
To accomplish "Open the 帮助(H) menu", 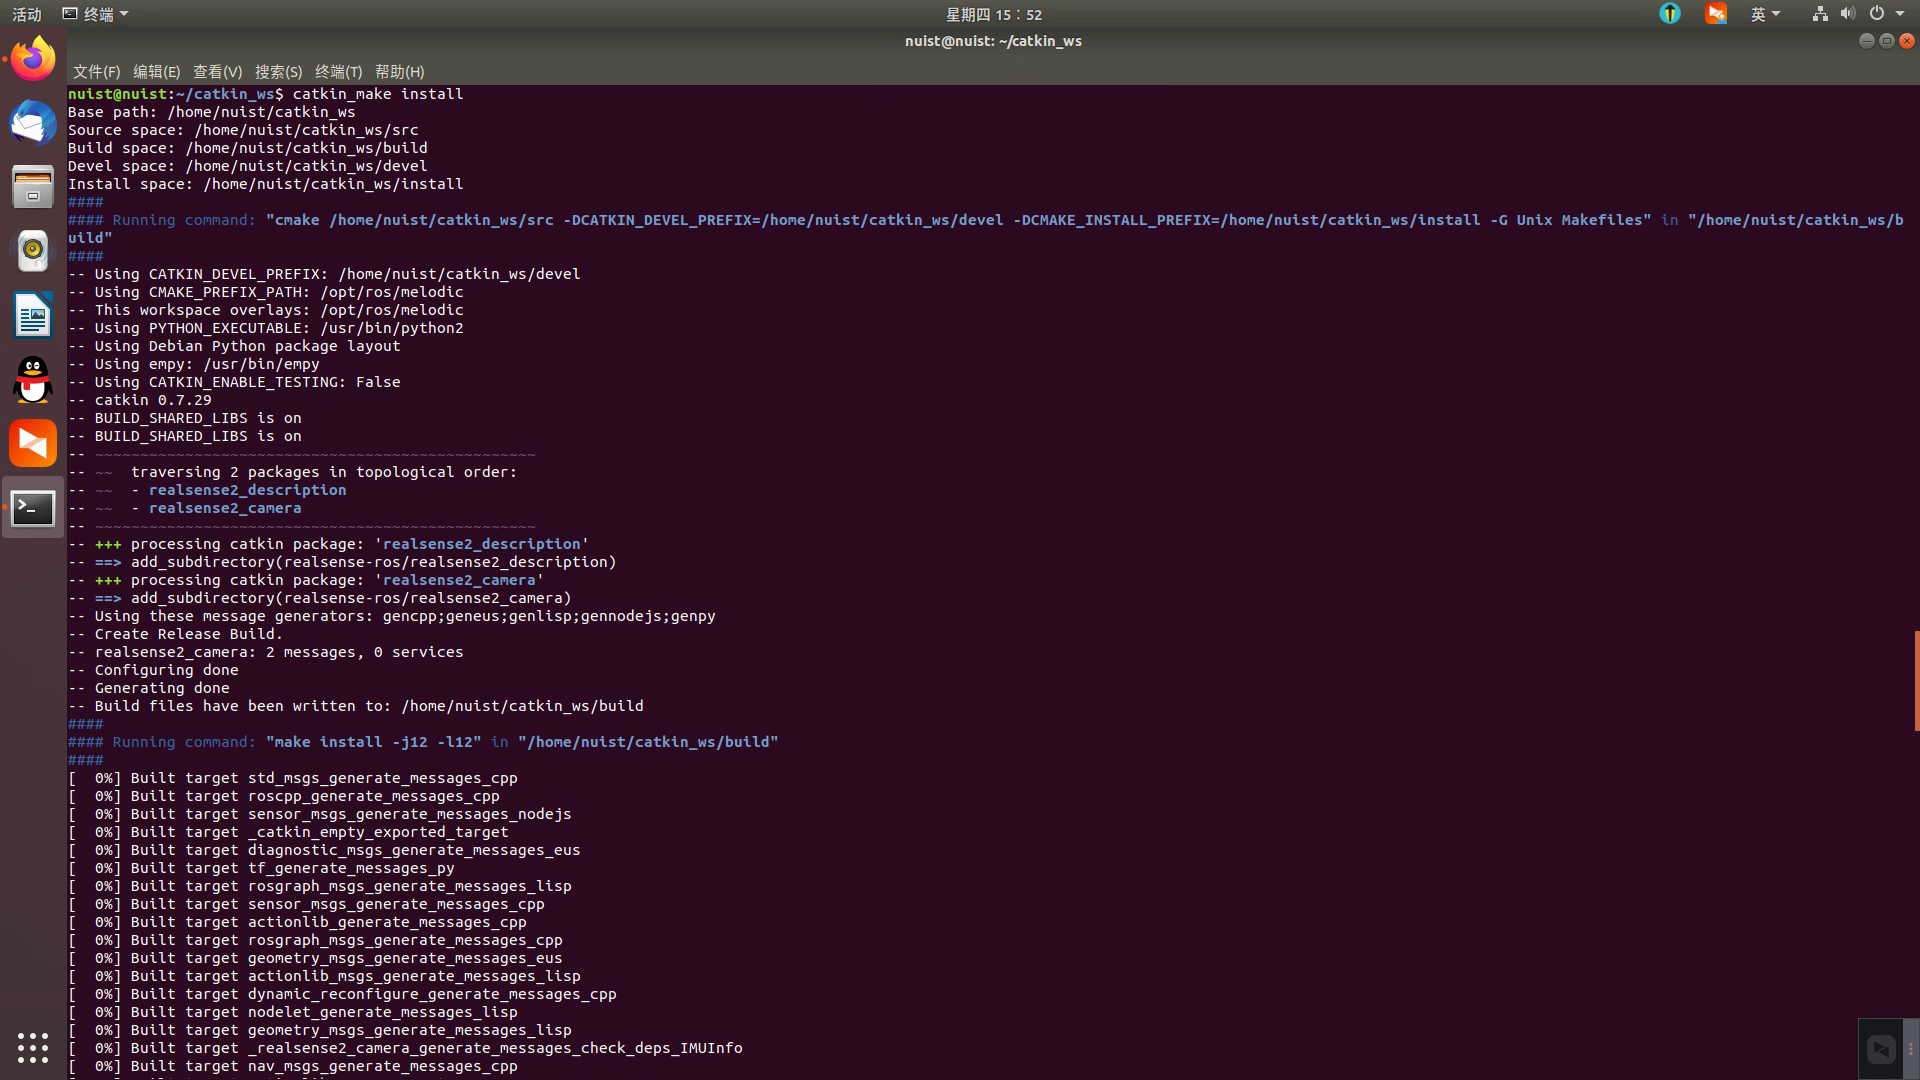I will click(399, 72).
